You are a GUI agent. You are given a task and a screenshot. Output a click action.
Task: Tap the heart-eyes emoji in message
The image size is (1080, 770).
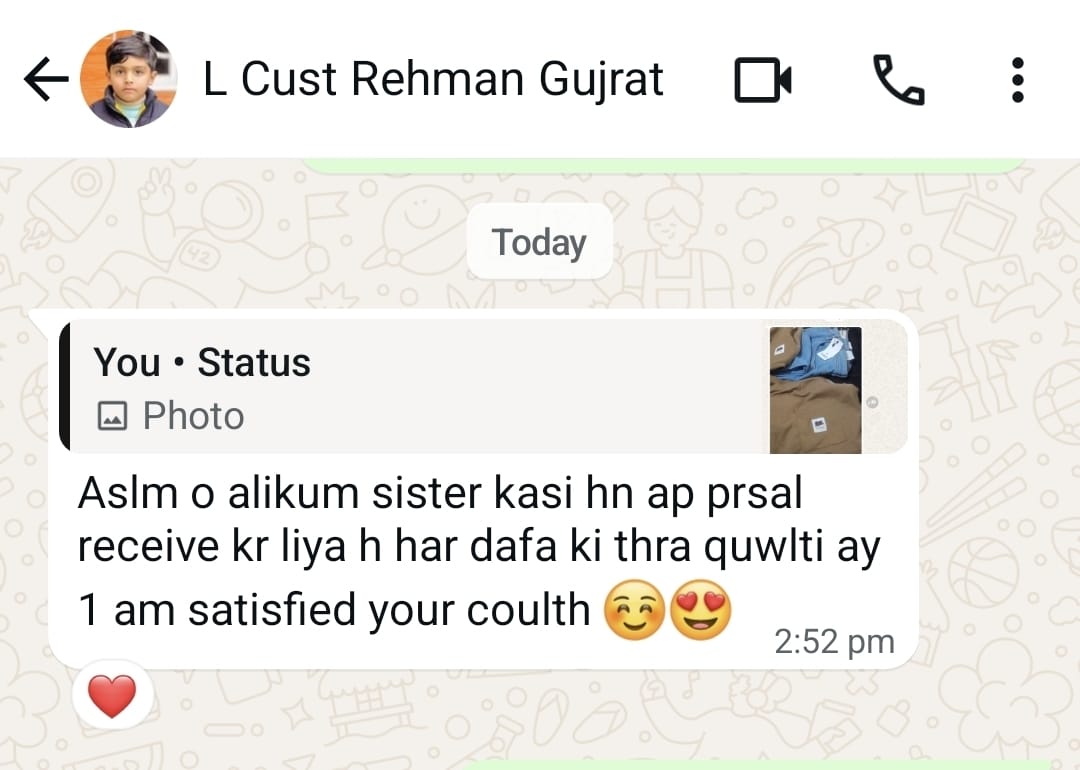pos(700,610)
